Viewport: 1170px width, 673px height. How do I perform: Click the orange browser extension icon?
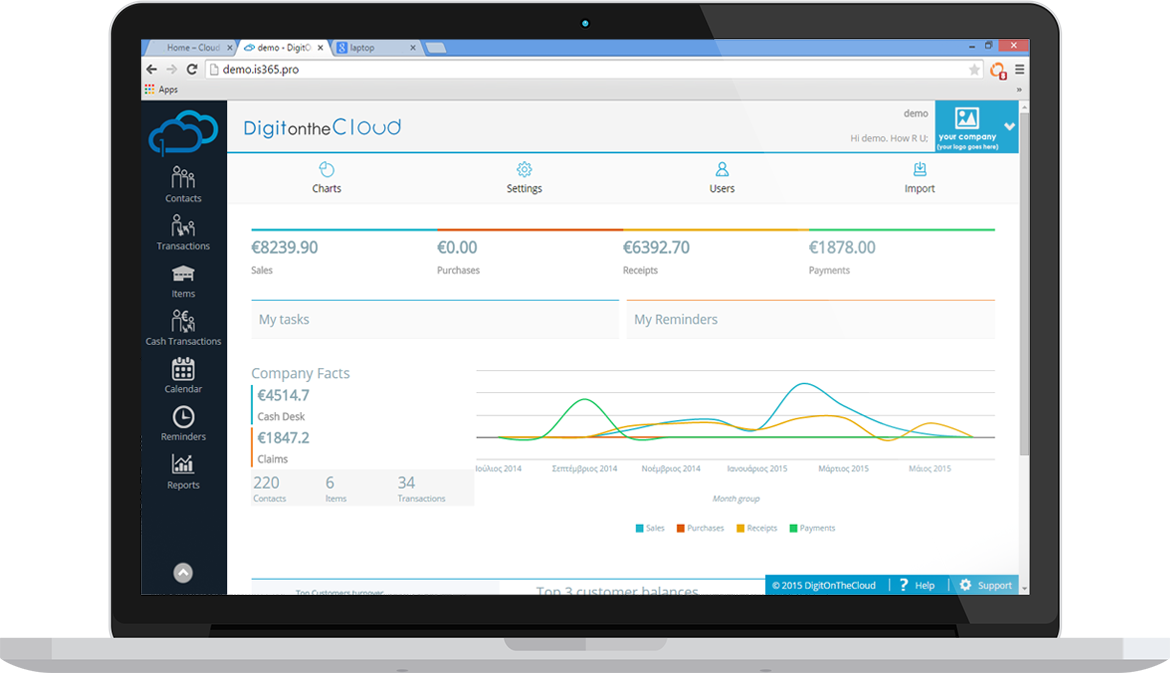[x=998, y=70]
